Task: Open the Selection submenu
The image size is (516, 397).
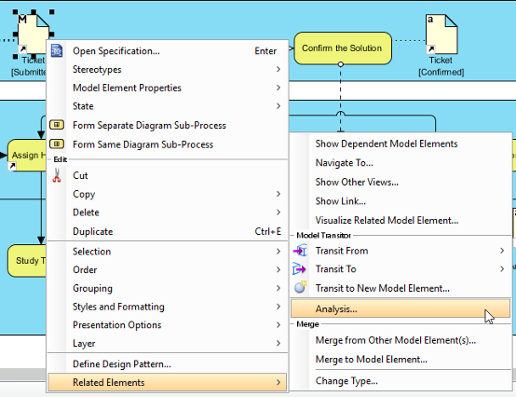Action: tap(168, 251)
